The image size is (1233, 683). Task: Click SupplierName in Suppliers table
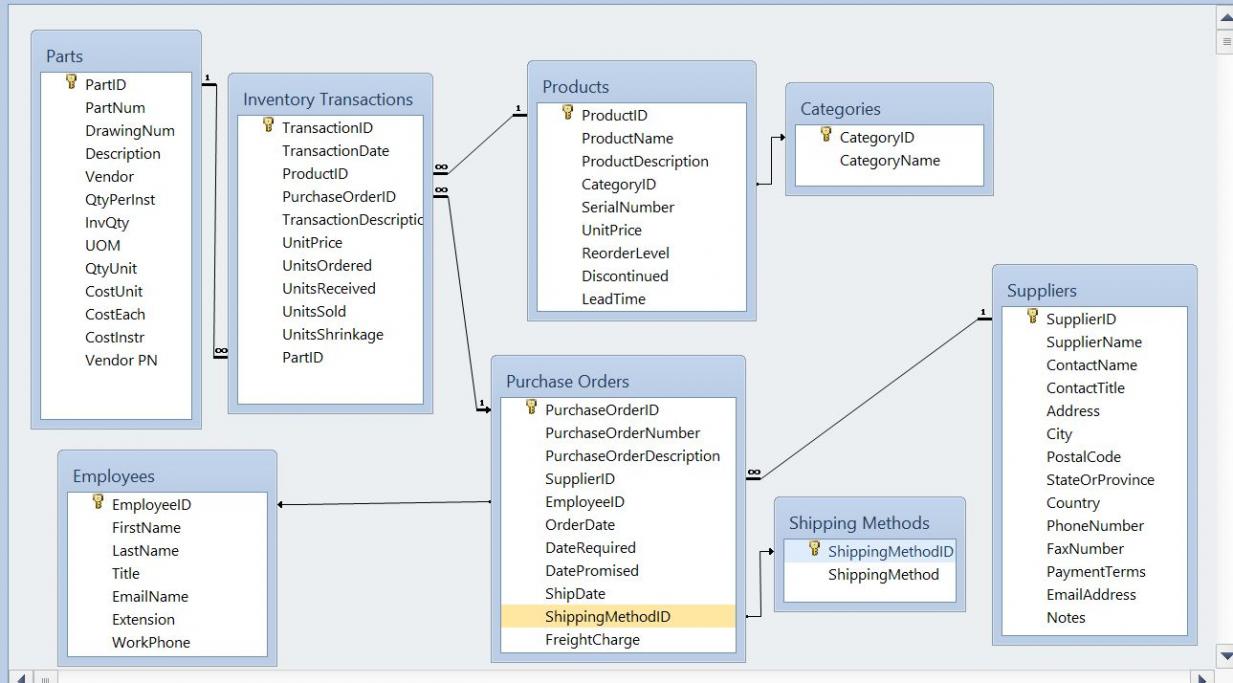[1094, 342]
